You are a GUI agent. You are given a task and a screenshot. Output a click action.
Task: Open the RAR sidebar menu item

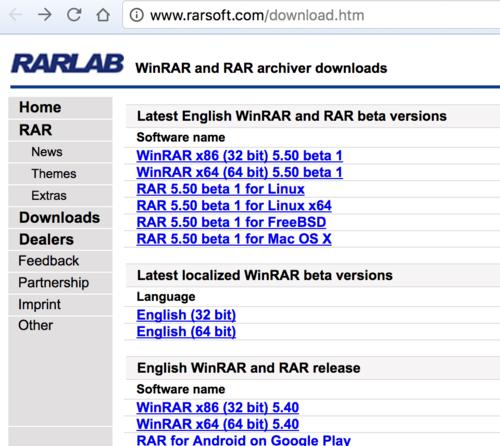click(60, 130)
